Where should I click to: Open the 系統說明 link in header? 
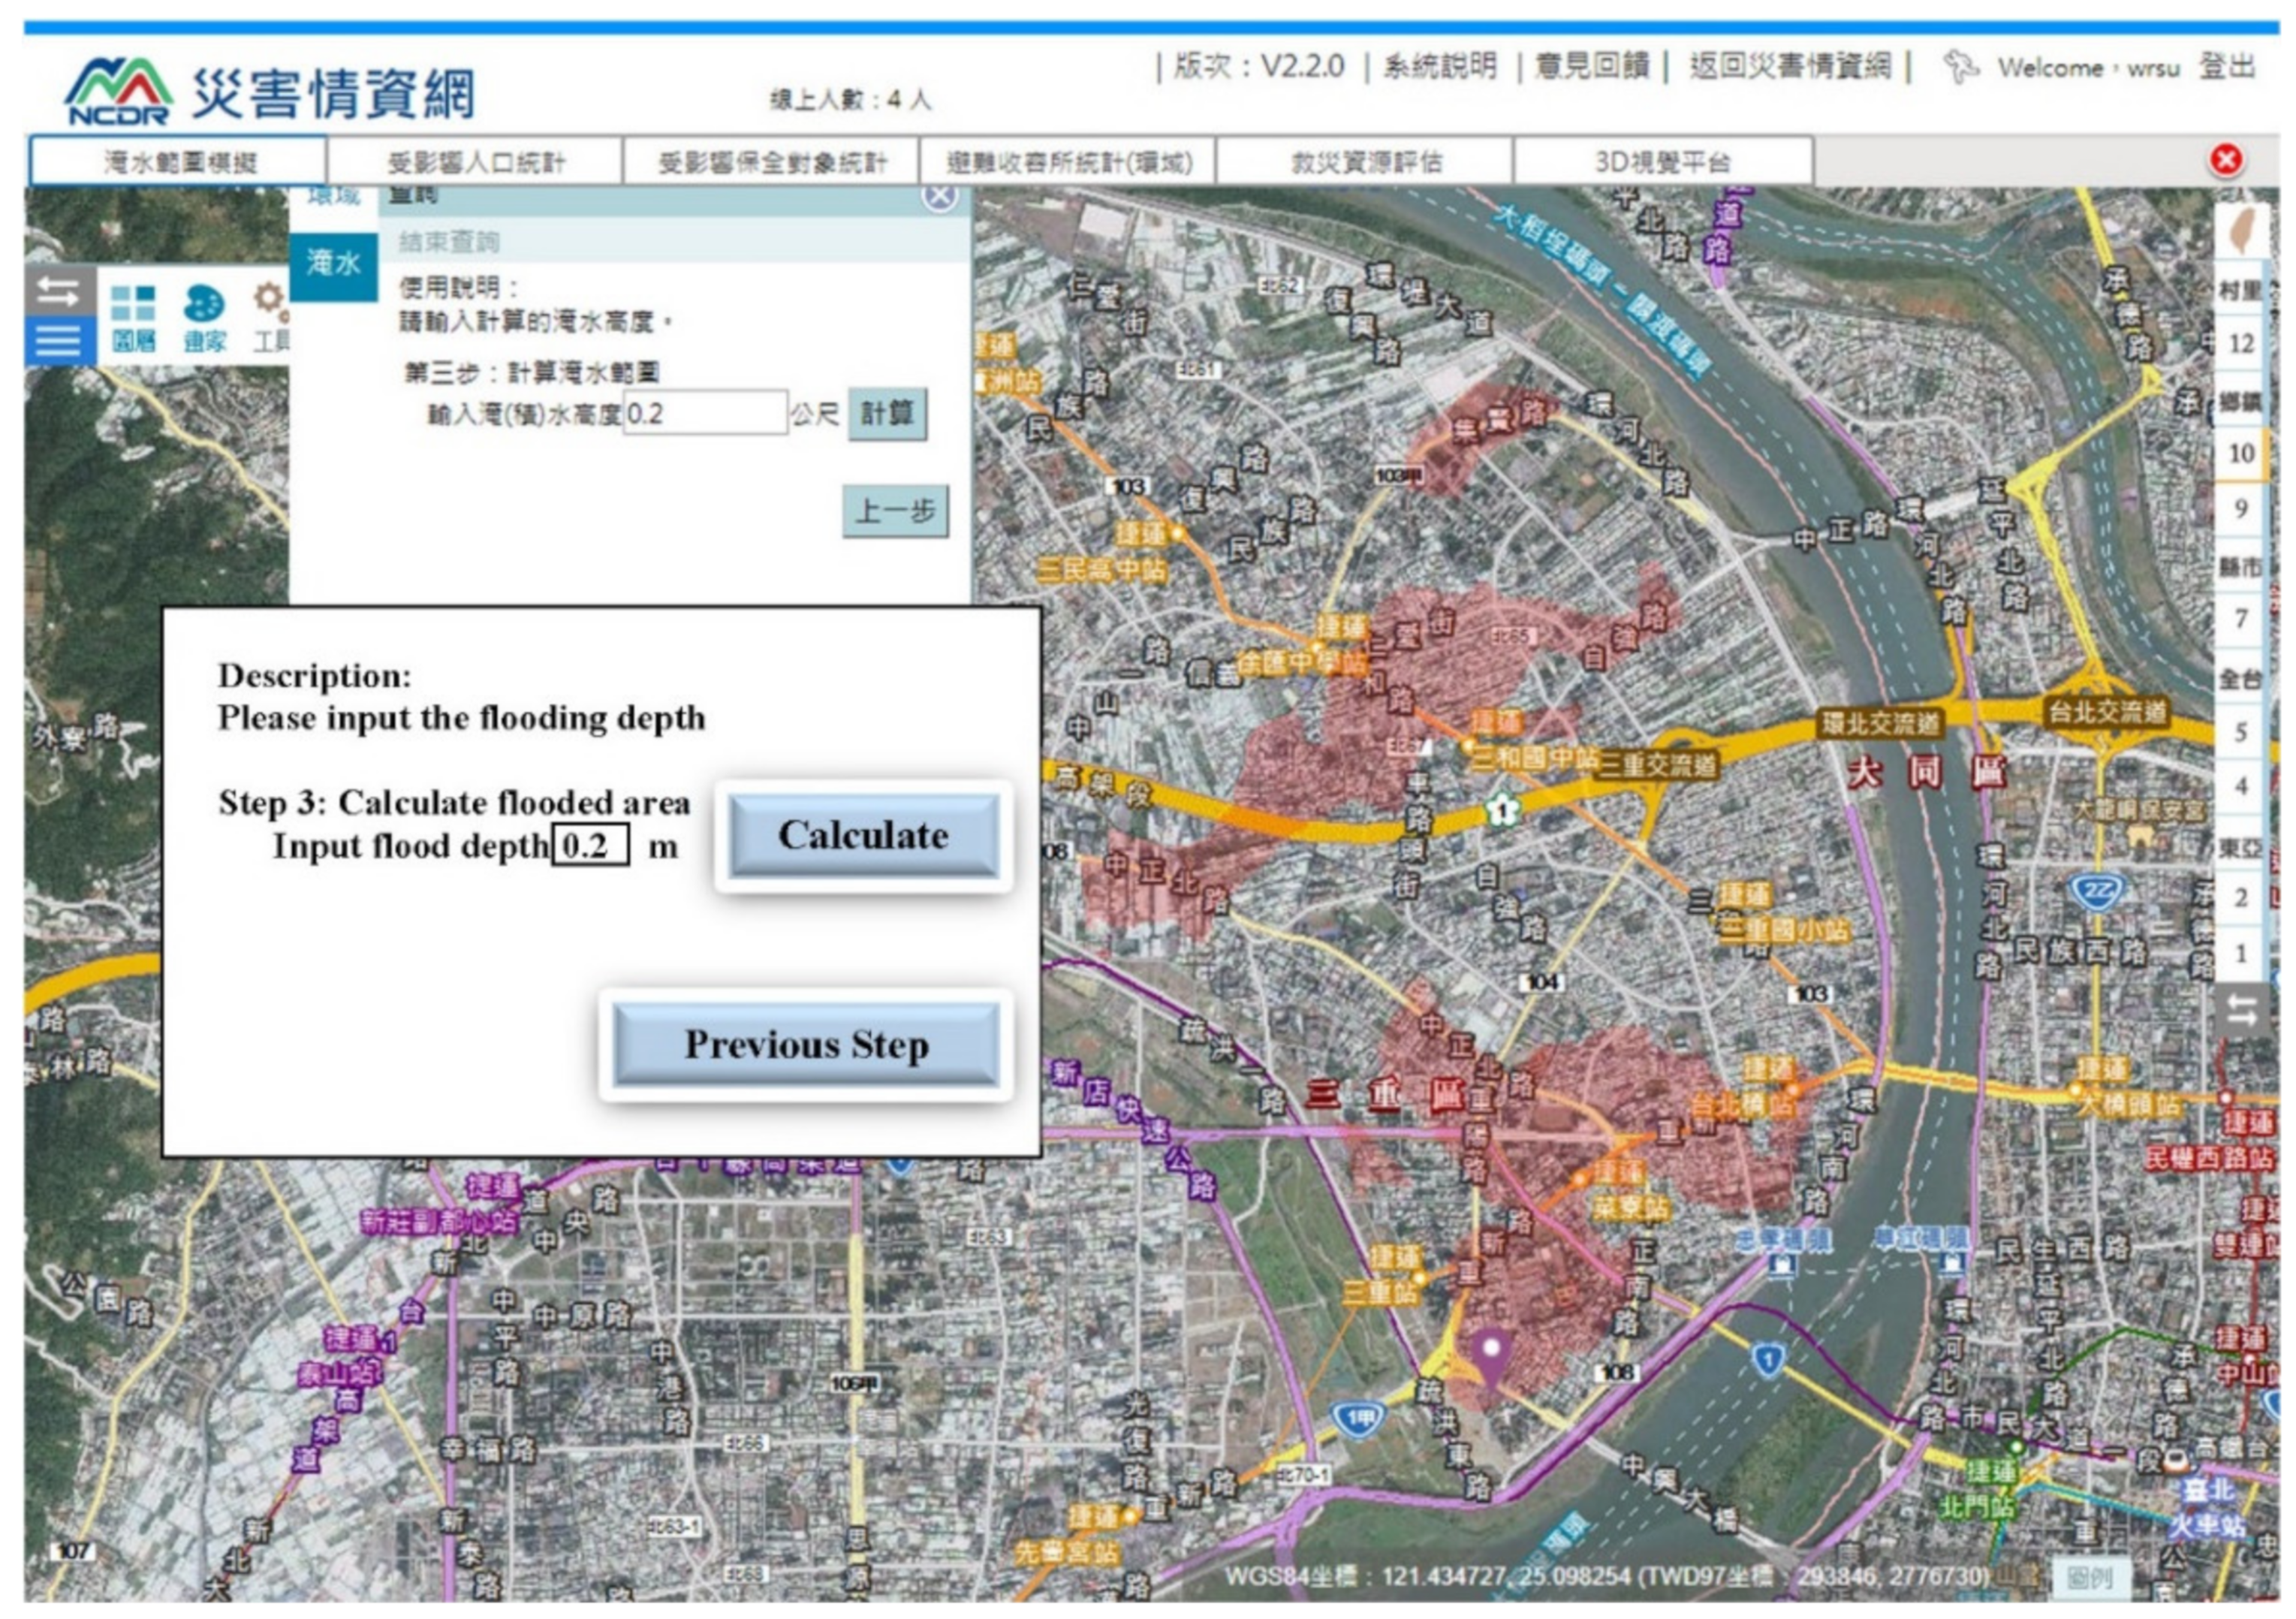tap(1440, 67)
